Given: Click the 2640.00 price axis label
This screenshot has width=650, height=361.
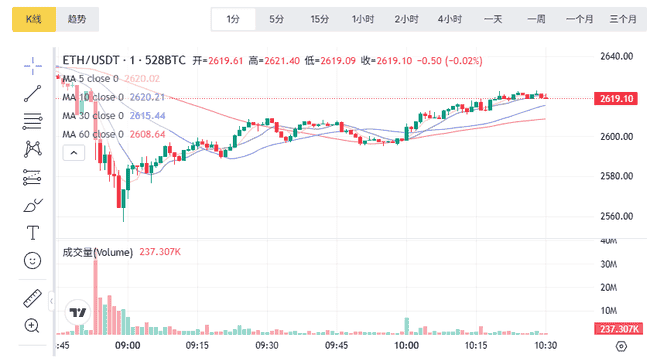Looking at the screenshot, I should click(616, 56).
